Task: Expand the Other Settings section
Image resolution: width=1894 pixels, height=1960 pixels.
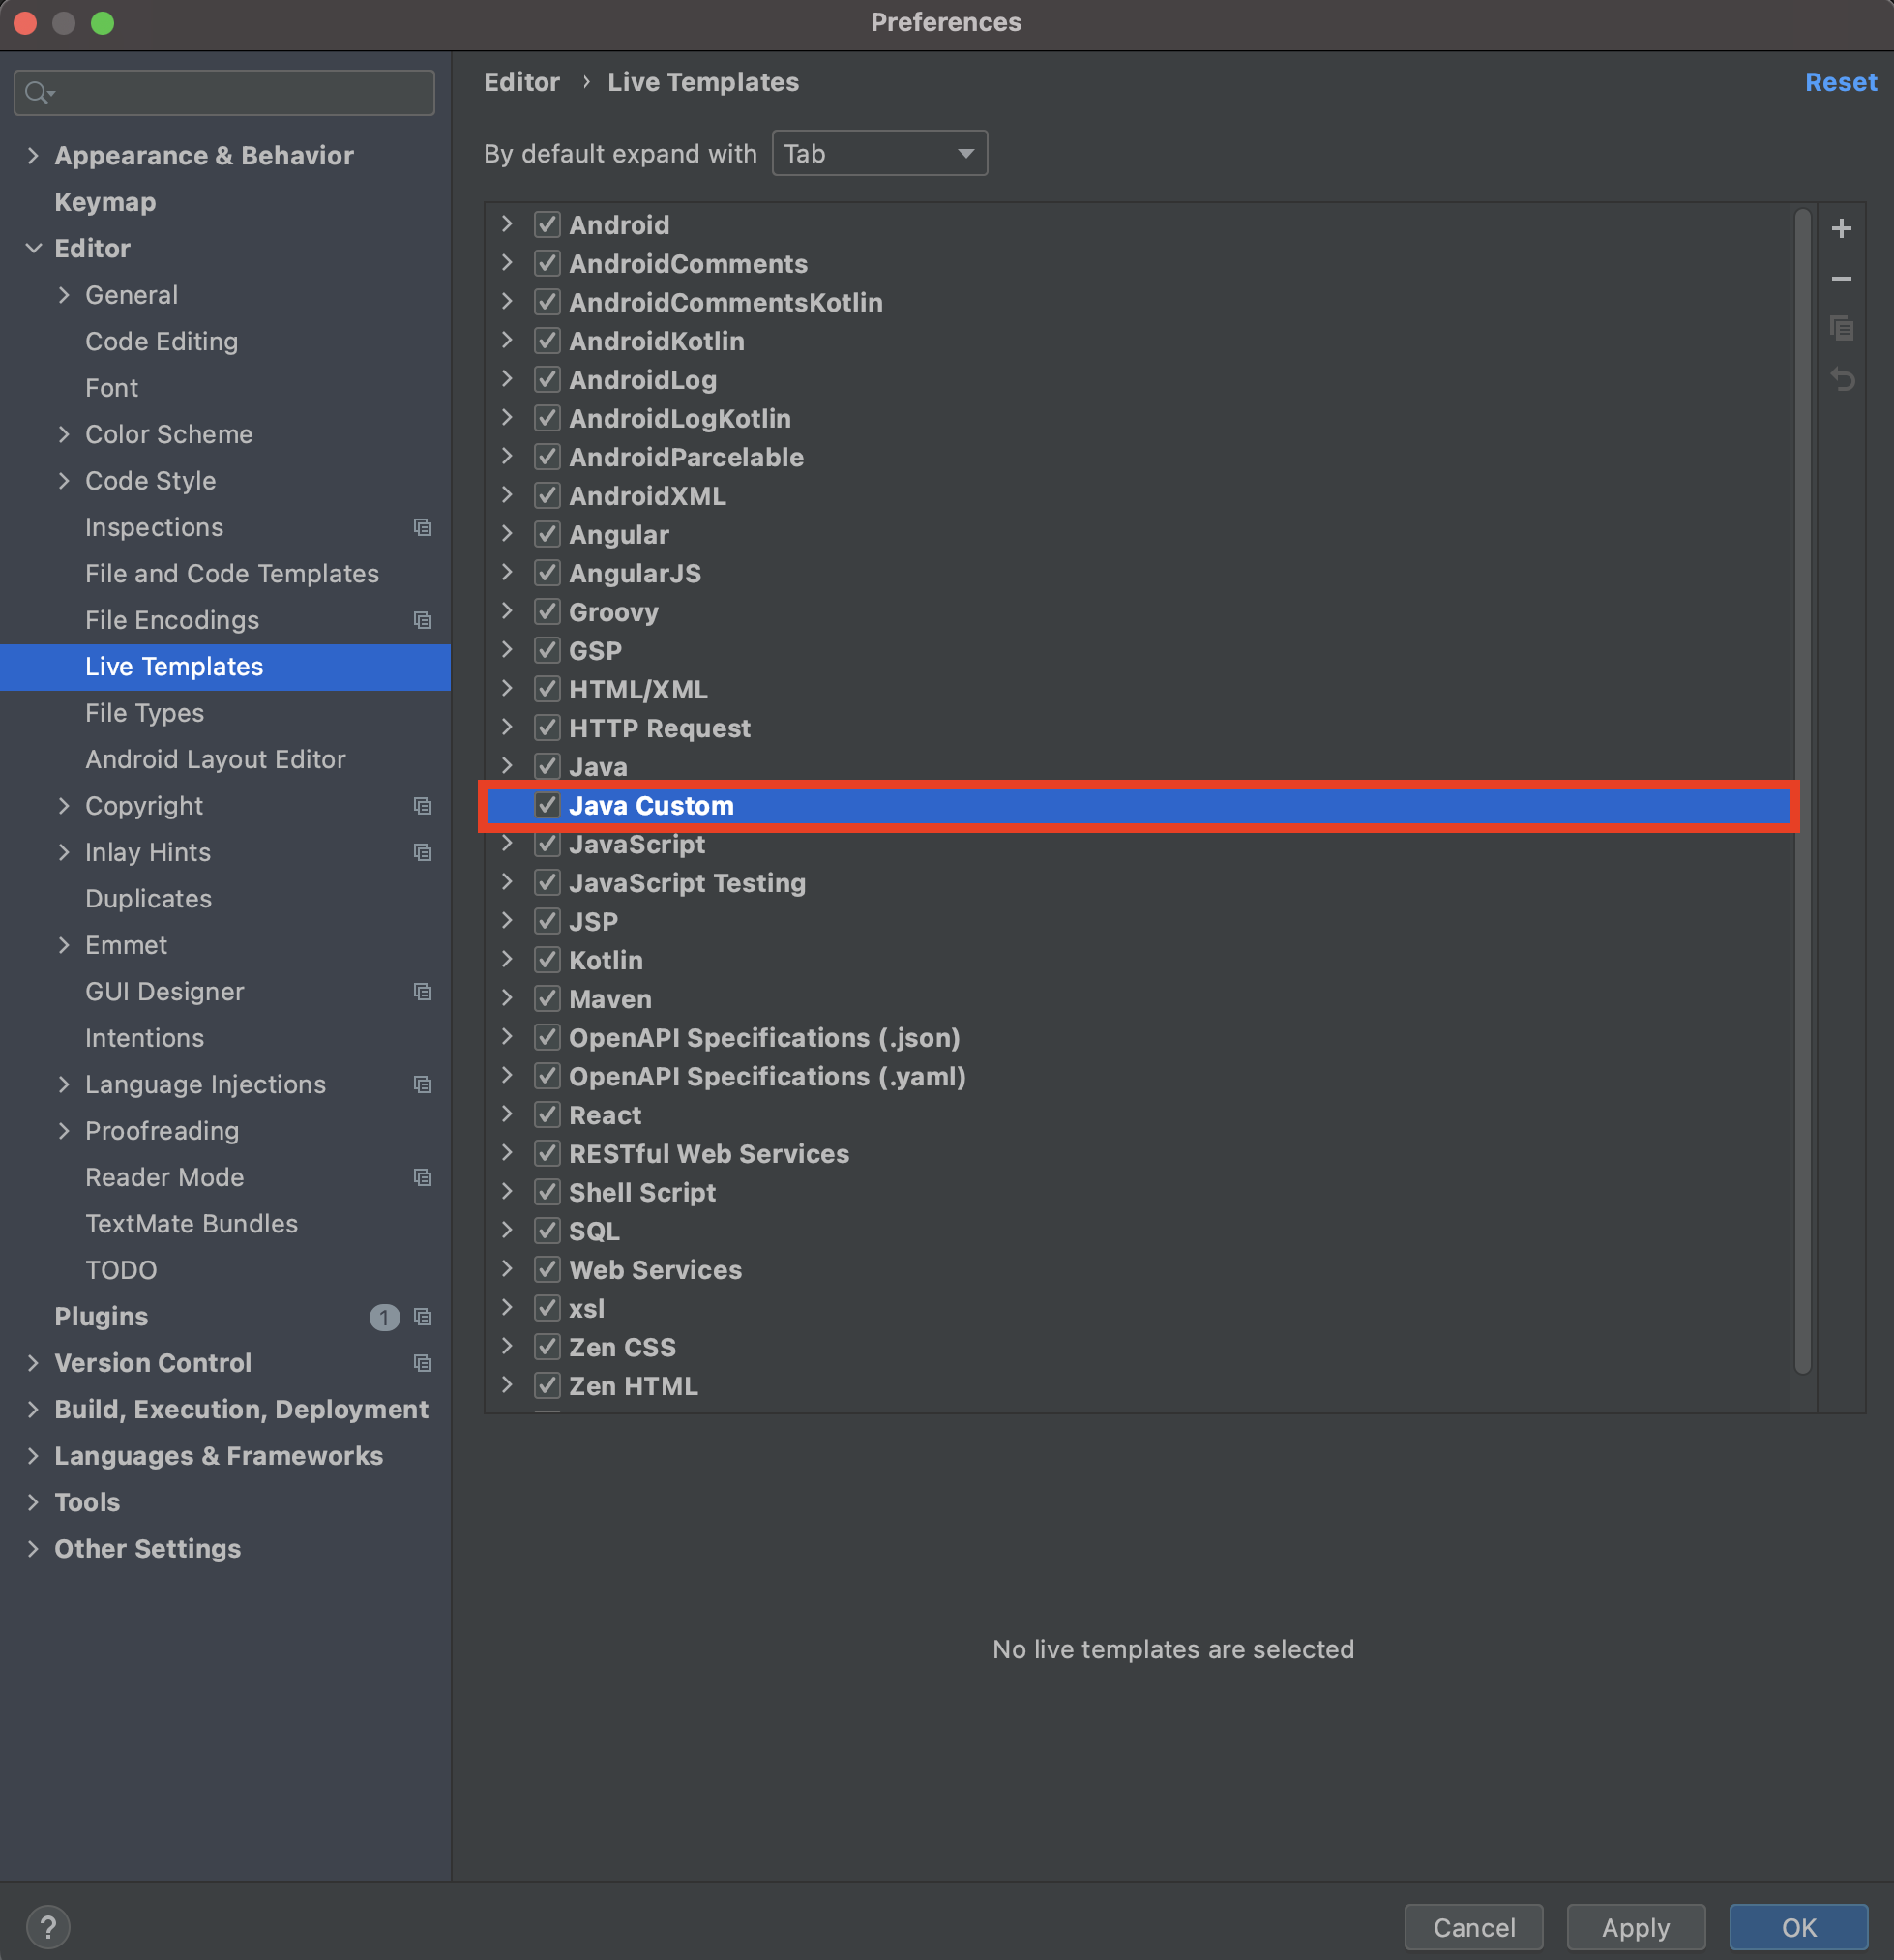Action: (33, 1549)
